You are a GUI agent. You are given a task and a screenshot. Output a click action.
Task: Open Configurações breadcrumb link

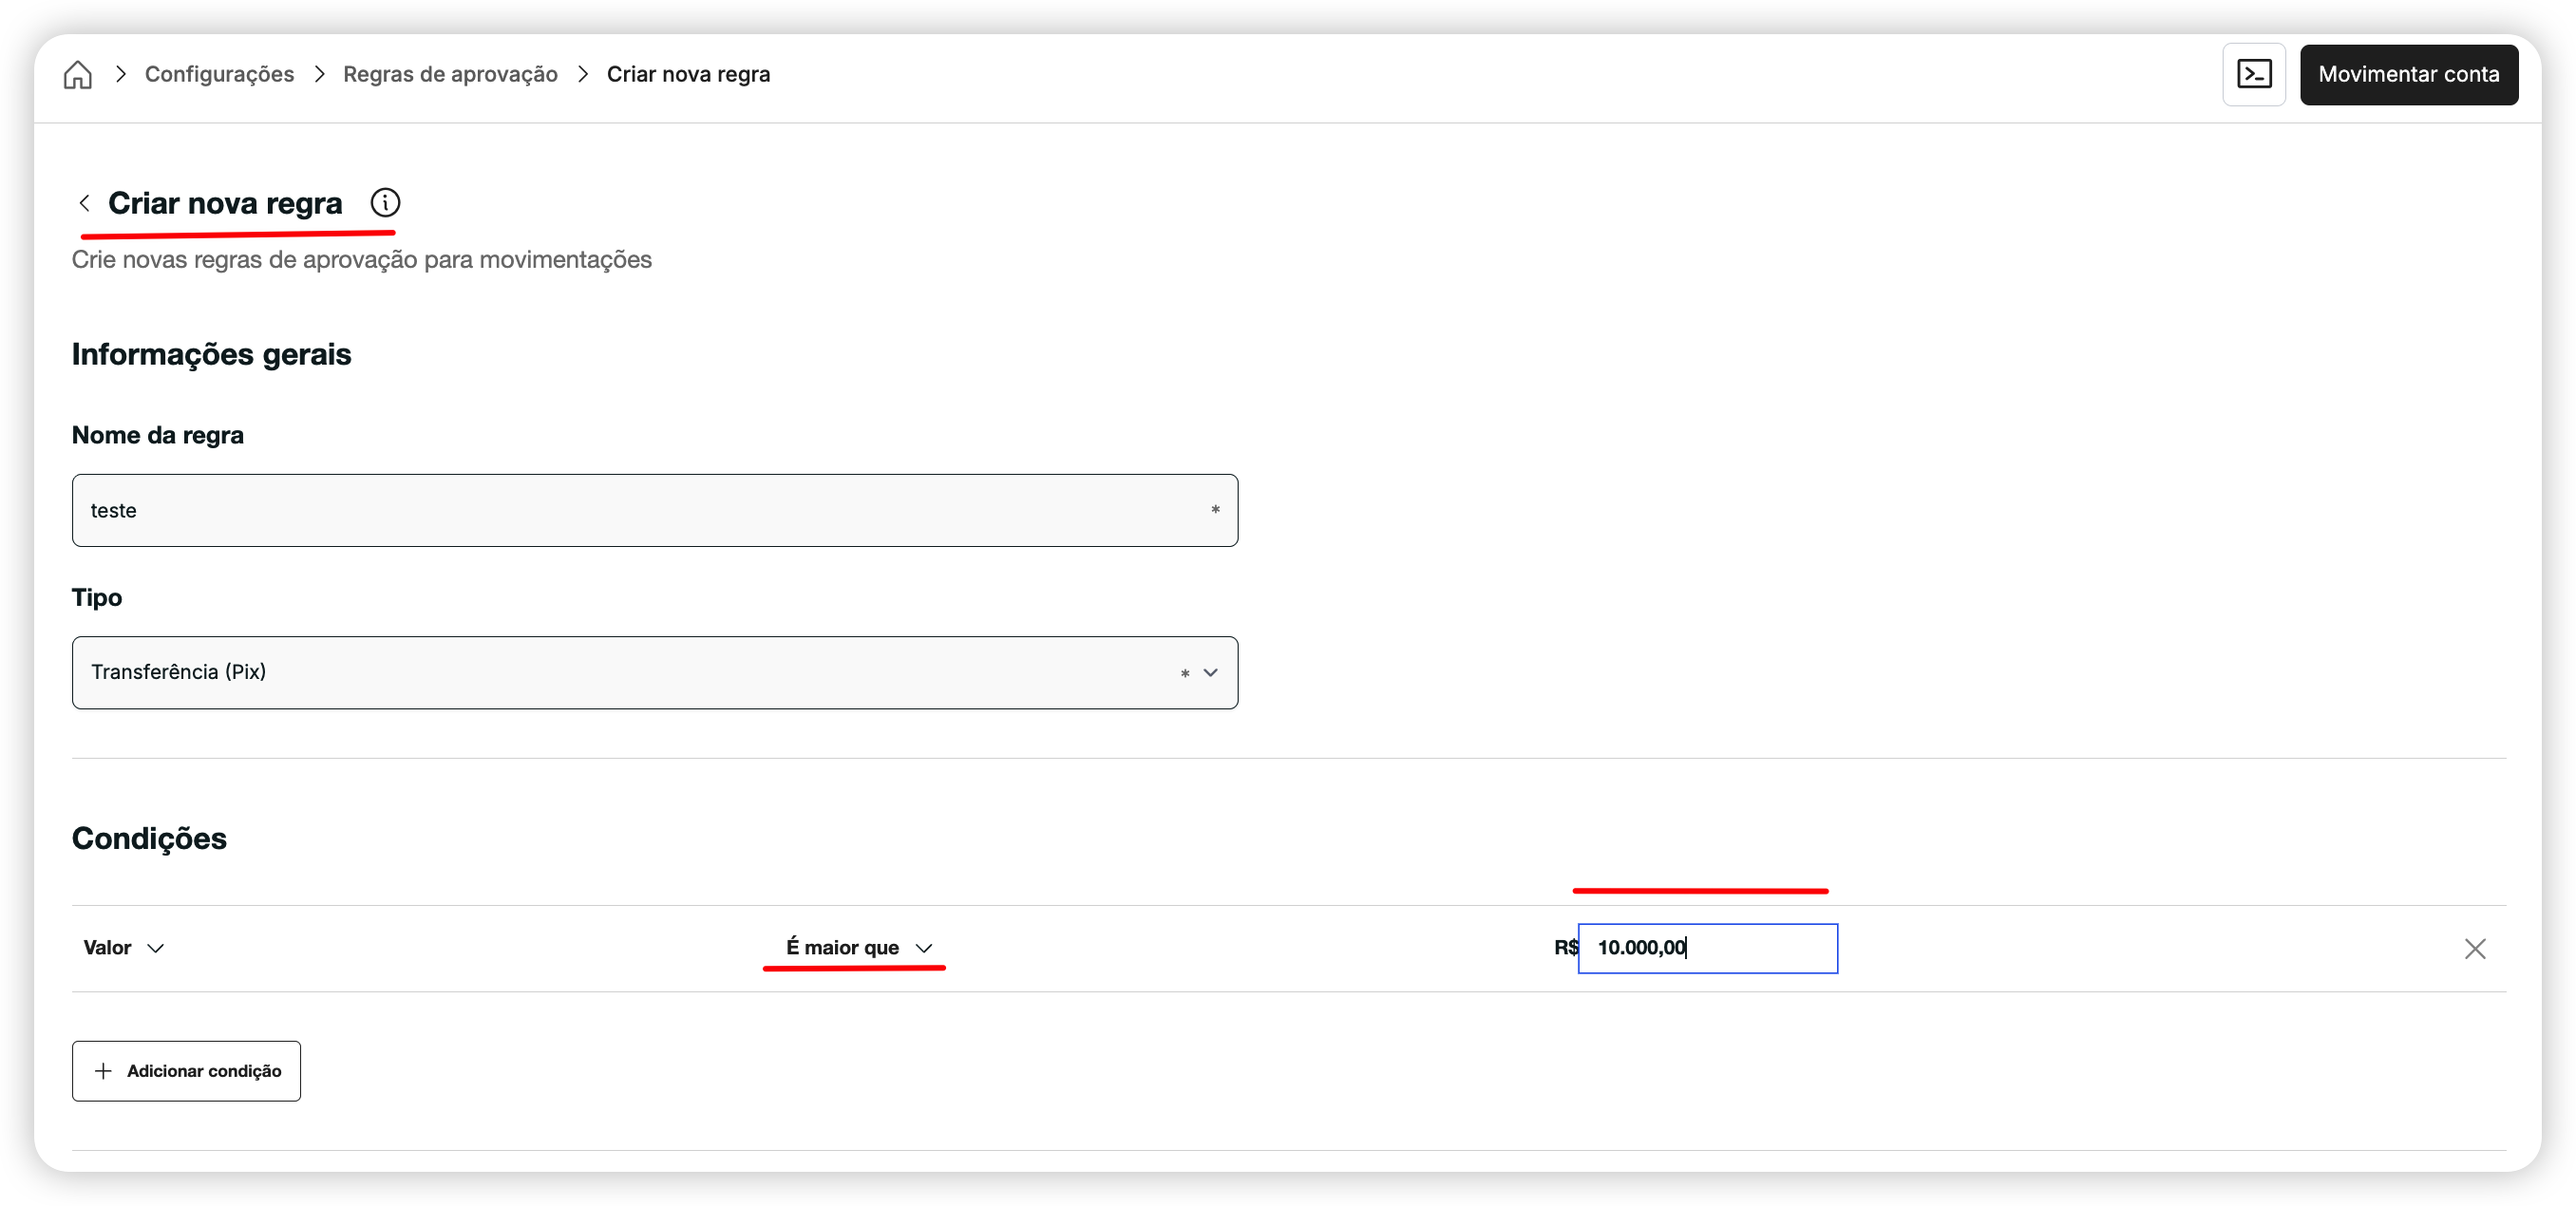click(219, 75)
